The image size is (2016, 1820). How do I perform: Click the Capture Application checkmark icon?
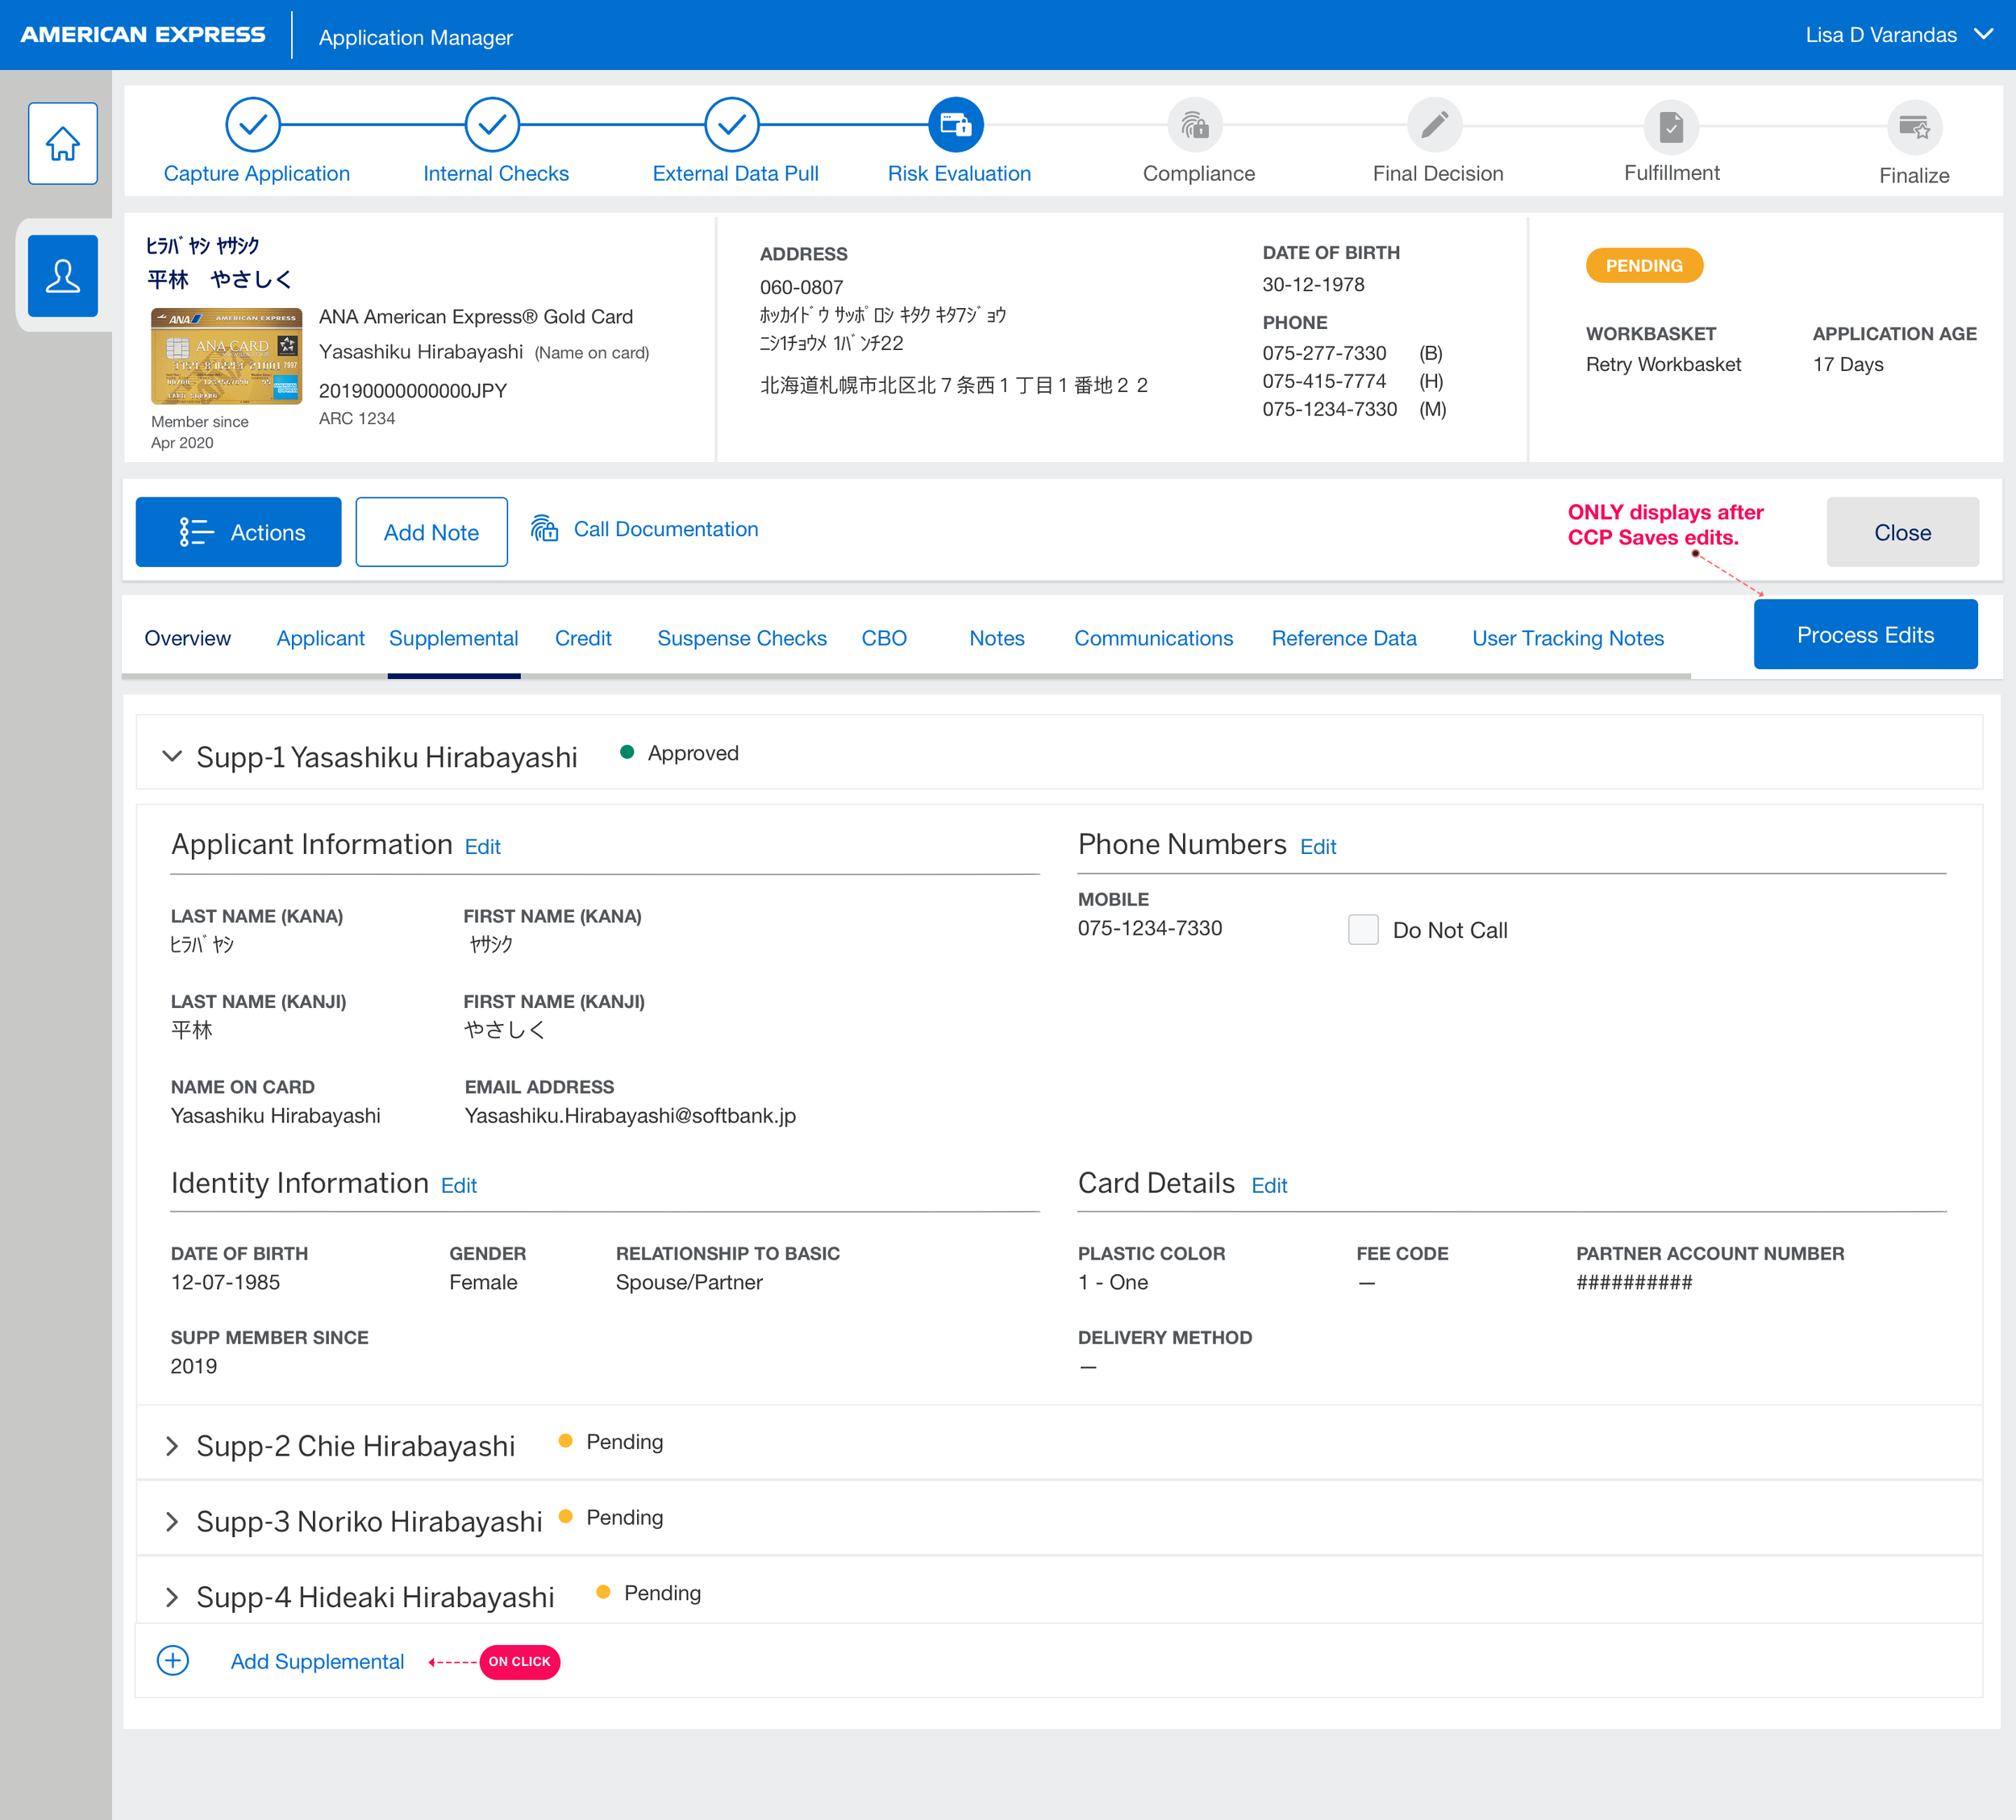pos(253,125)
